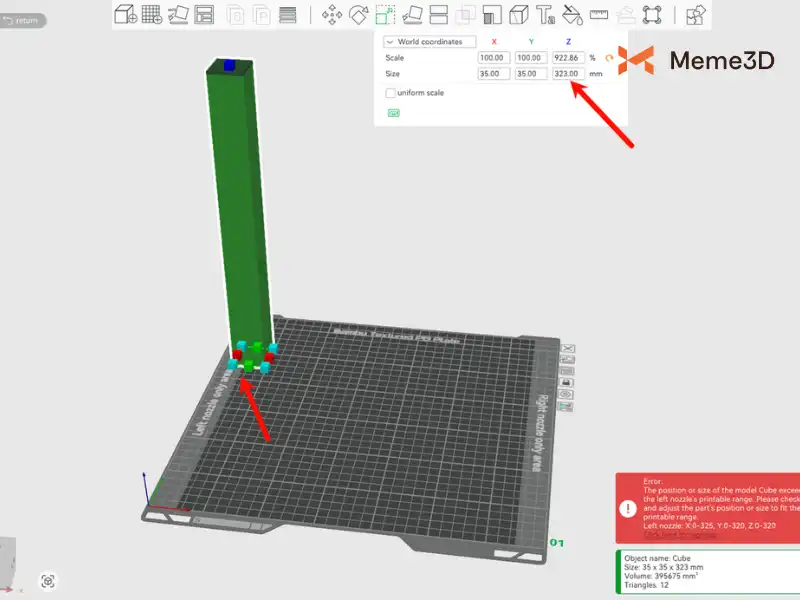Enable the uniform scale checkbox
Viewport: 800px width, 600px height.
(x=391, y=93)
